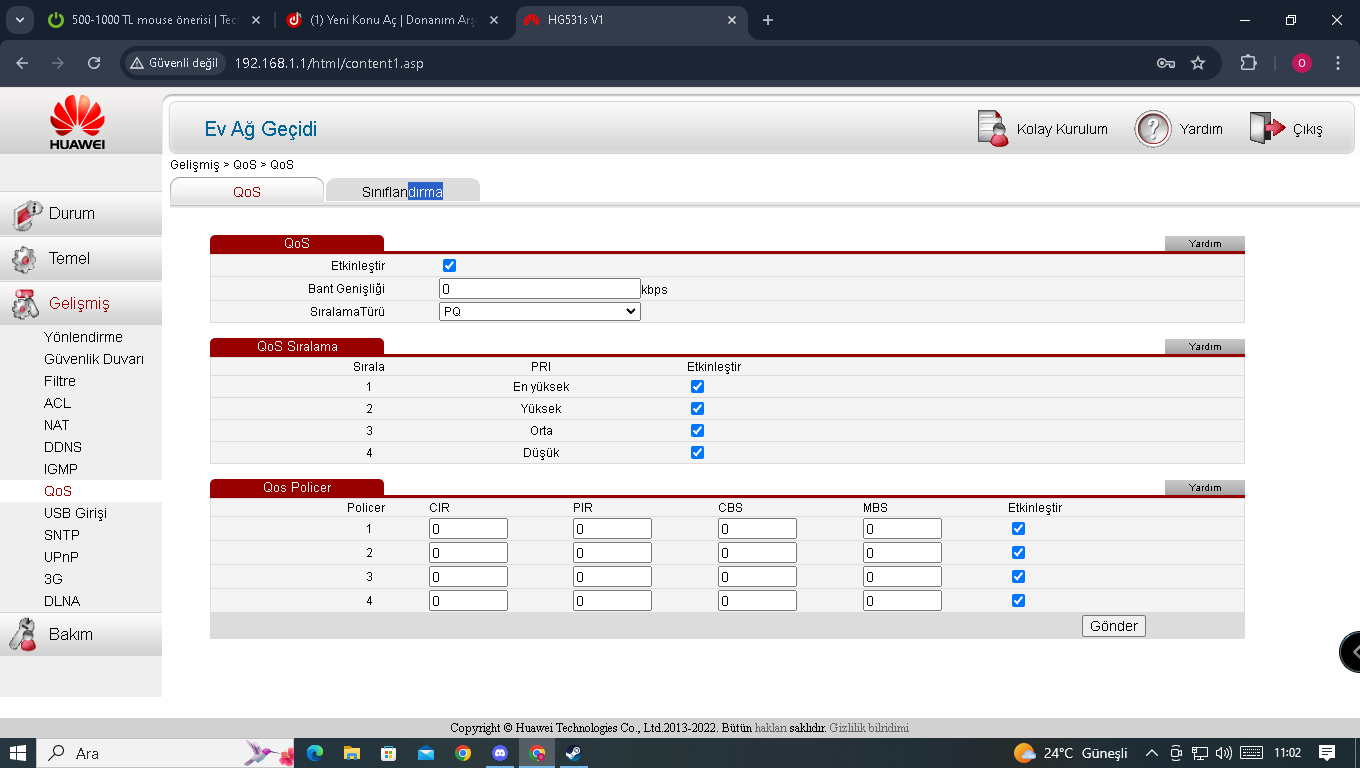The width and height of the screenshot is (1360, 768).
Task: Open Chrome three-dot menu
Action: click(x=1338, y=63)
